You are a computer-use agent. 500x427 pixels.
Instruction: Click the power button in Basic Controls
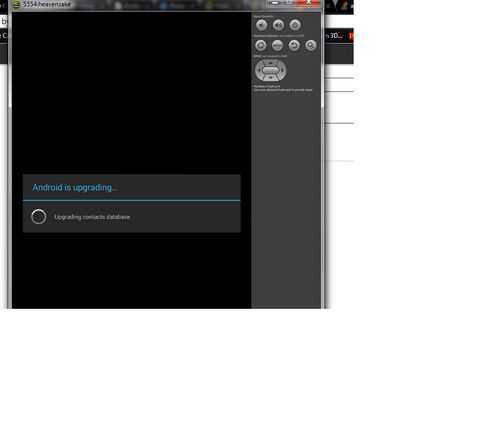point(295,25)
